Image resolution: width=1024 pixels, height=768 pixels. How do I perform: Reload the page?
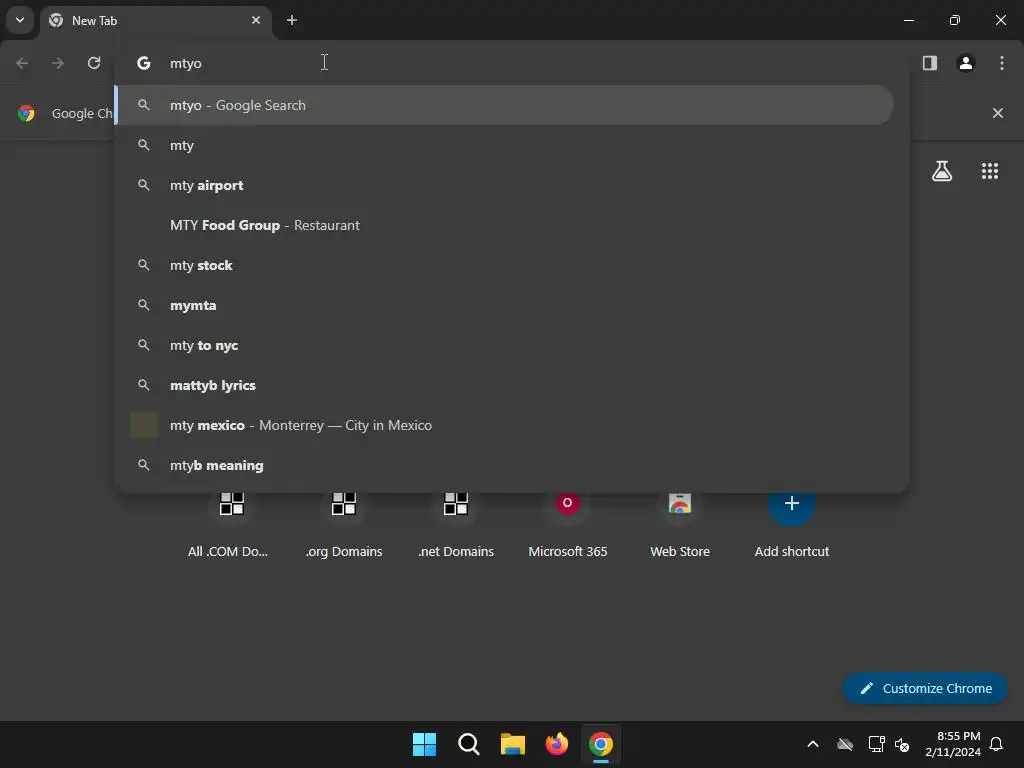coord(94,63)
